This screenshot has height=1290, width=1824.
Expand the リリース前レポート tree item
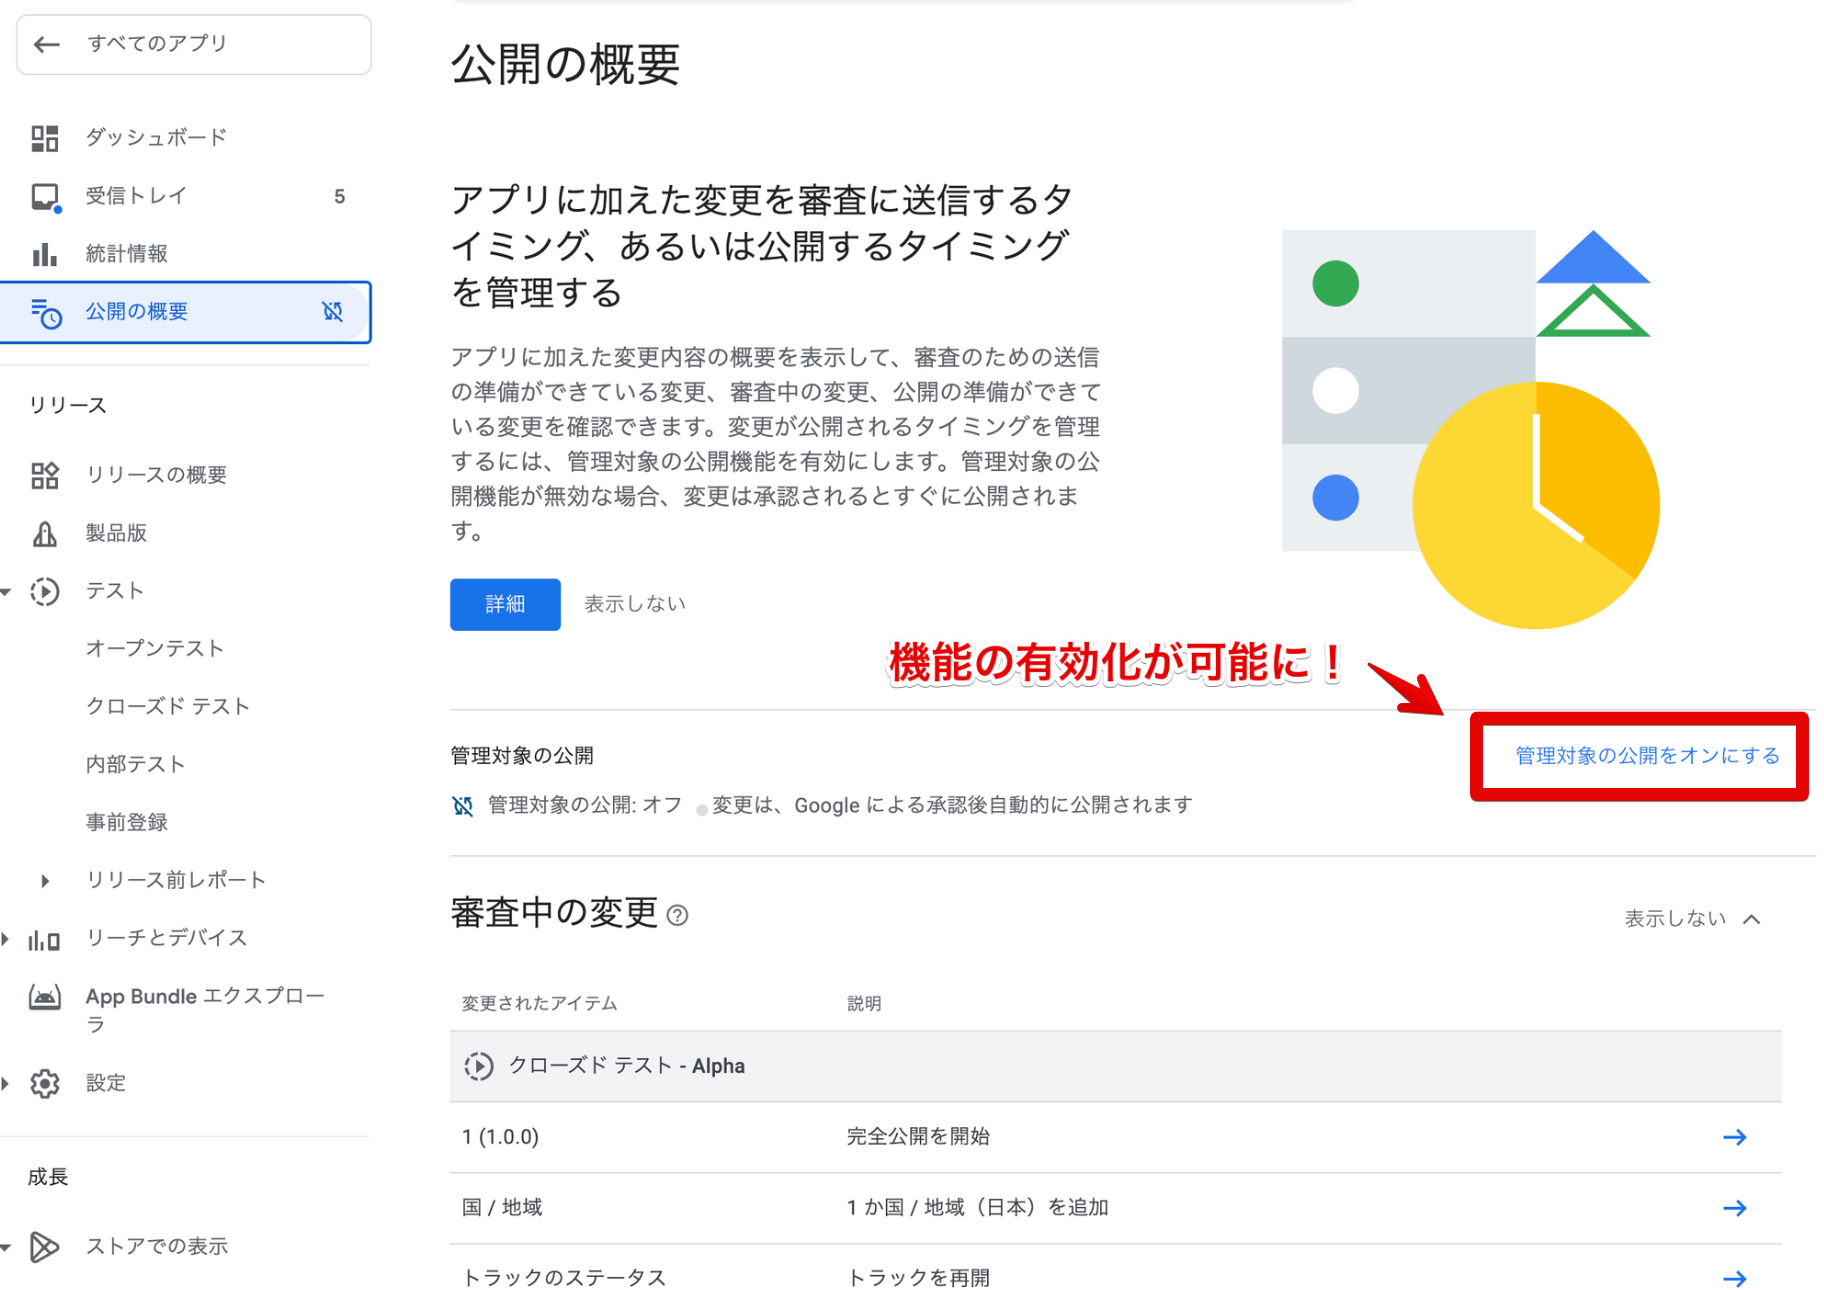point(45,881)
